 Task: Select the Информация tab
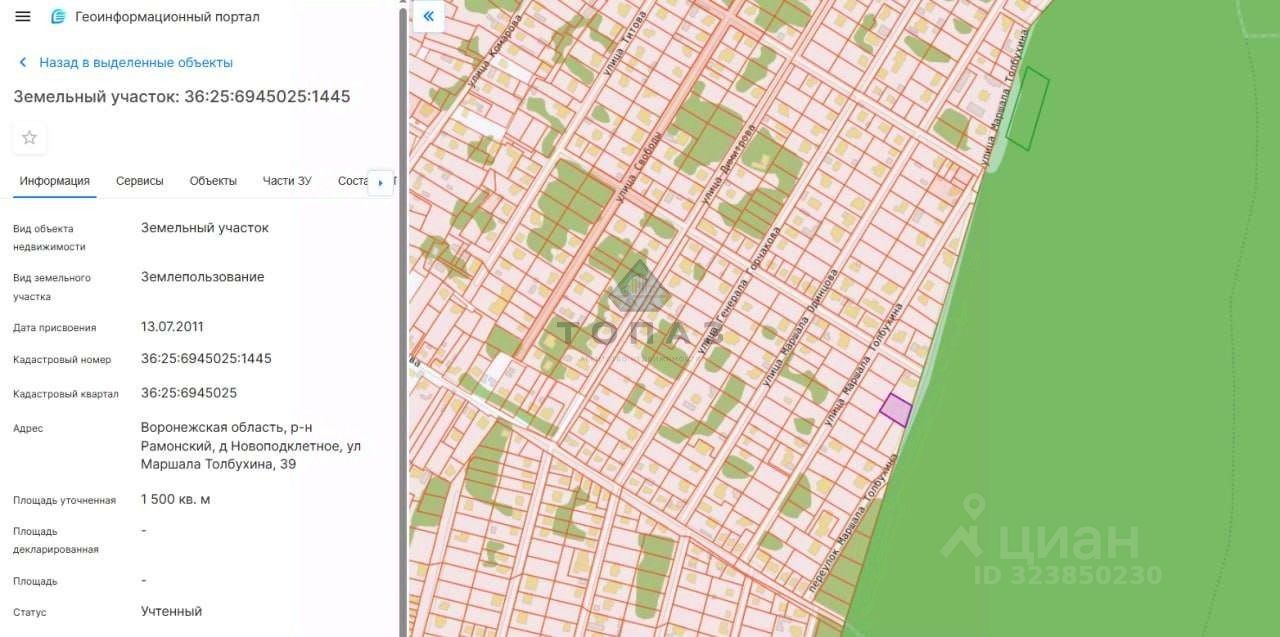(x=54, y=181)
